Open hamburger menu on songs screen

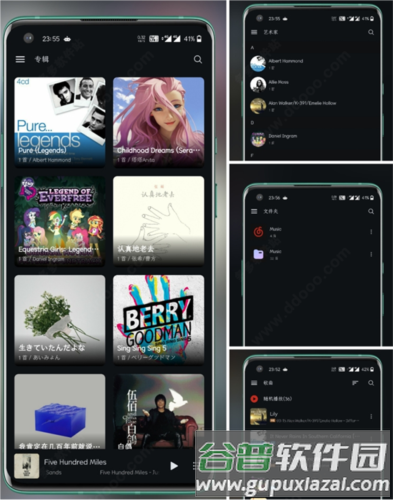254,383
